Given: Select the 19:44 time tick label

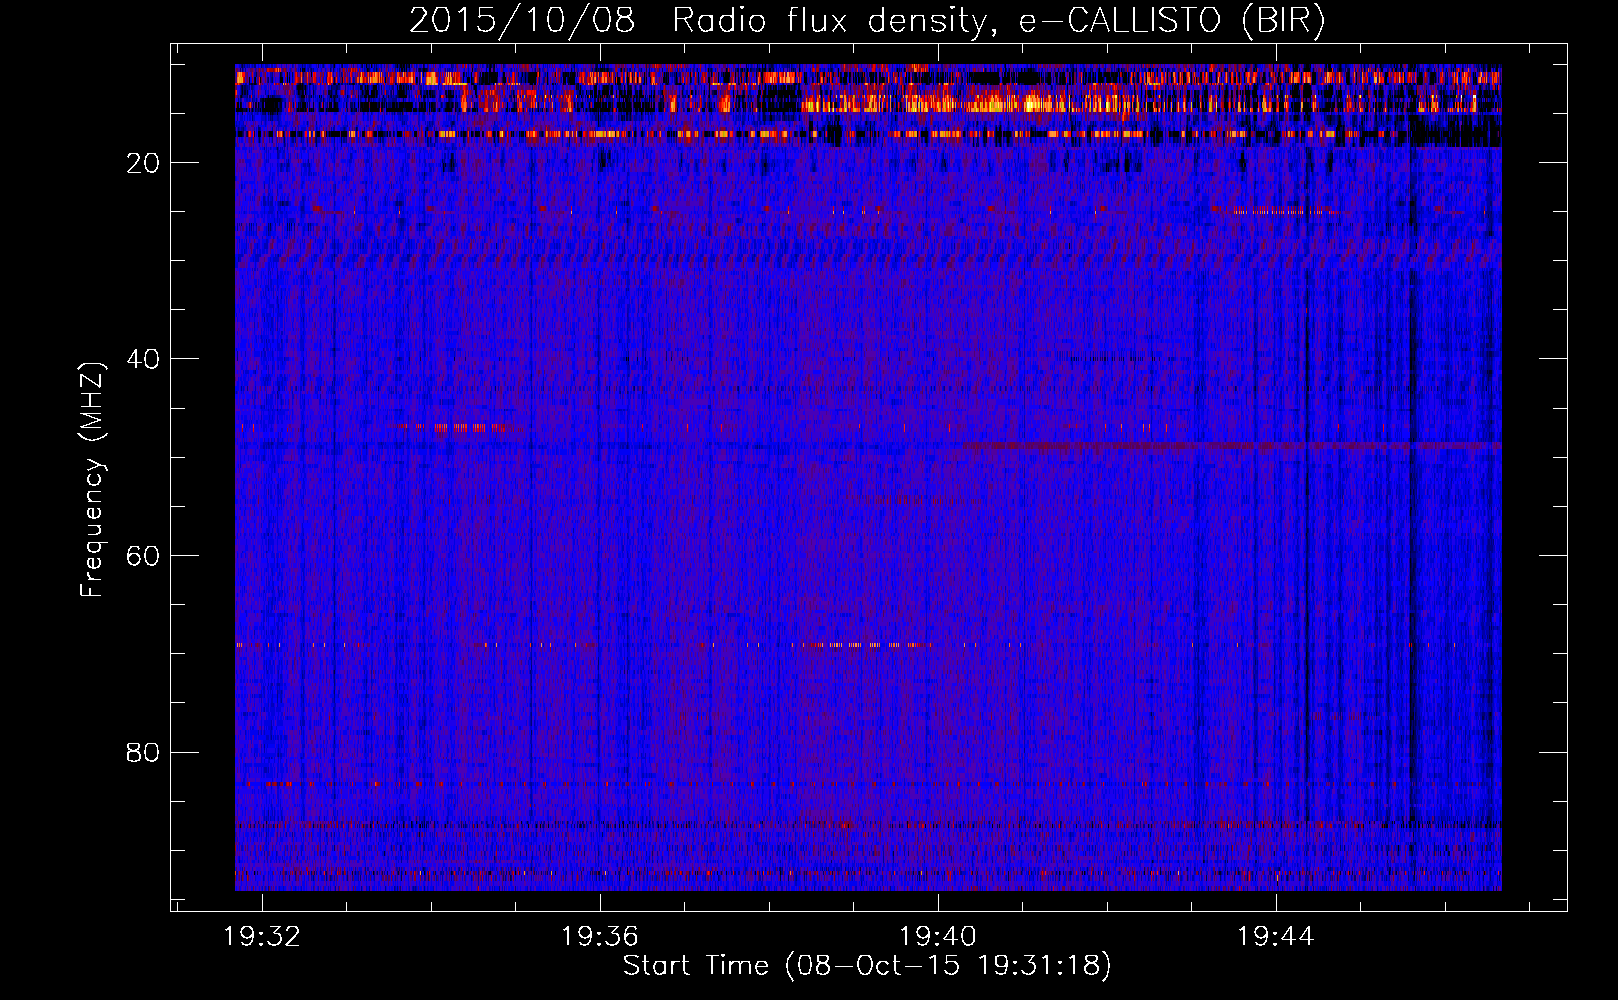Looking at the screenshot, I should click(1276, 937).
